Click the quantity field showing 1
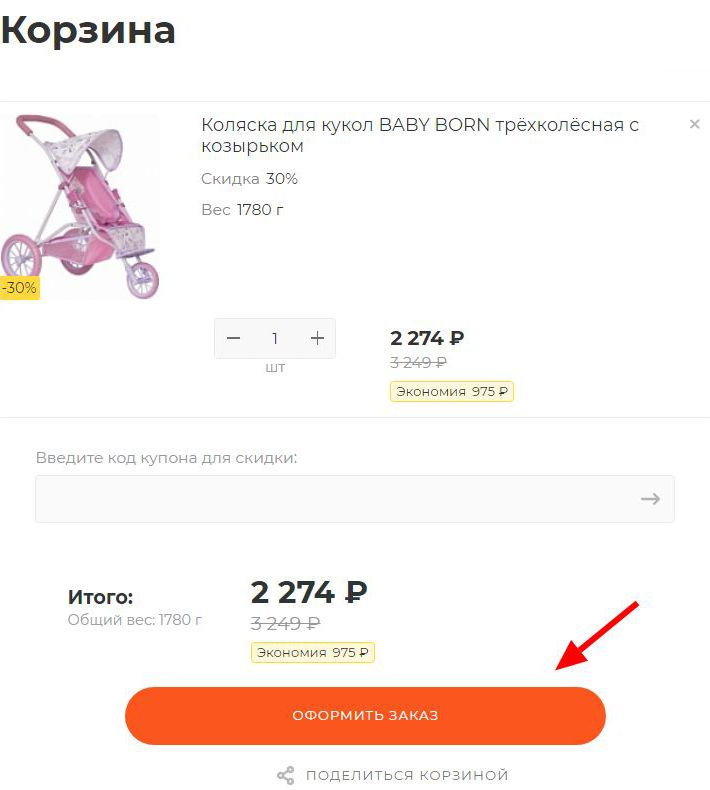The height and width of the screenshot is (790, 710). click(275, 338)
